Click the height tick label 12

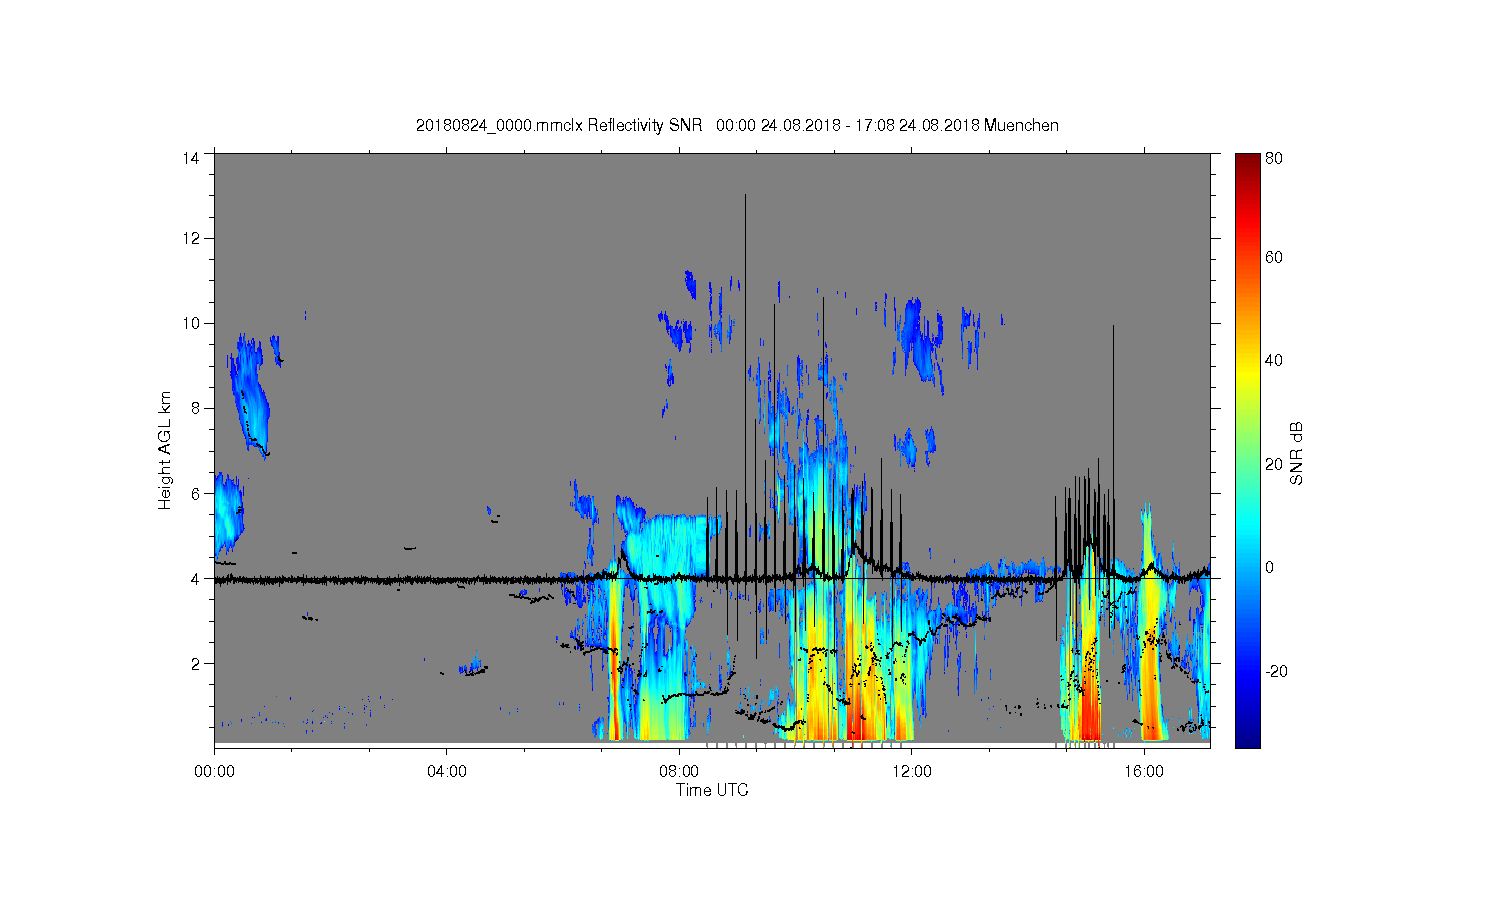click(x=190, y=238)
